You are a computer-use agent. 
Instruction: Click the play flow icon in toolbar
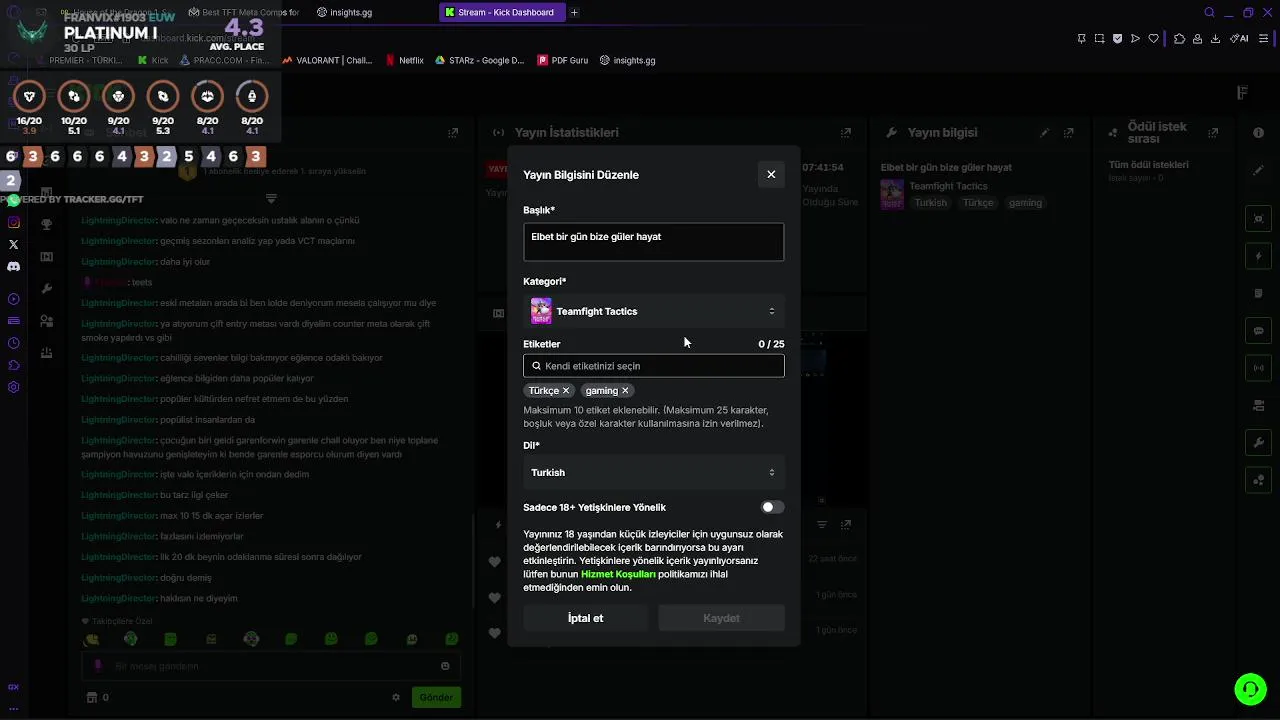click(x=1135, y=39)
